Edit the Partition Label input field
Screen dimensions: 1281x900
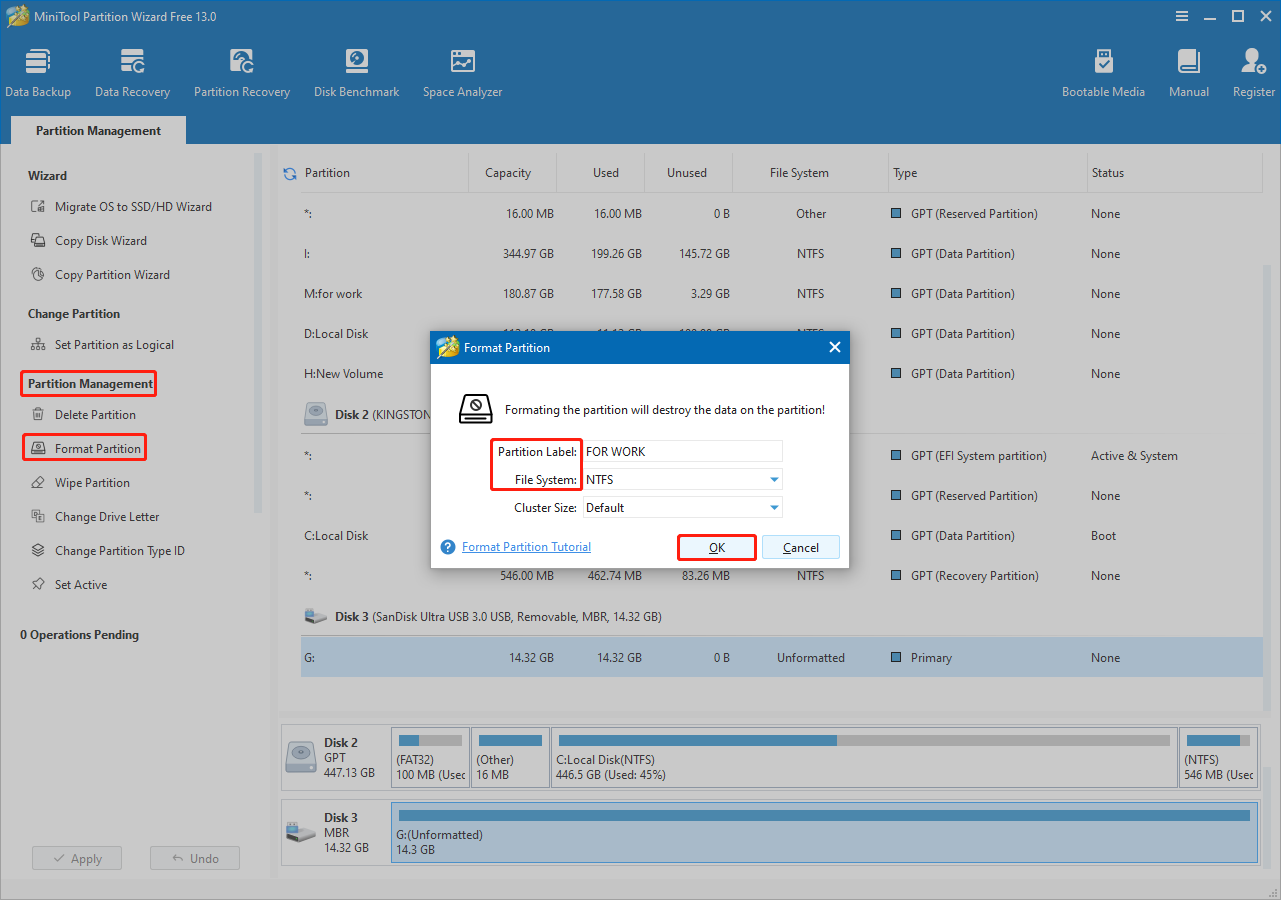pos(682,451)
